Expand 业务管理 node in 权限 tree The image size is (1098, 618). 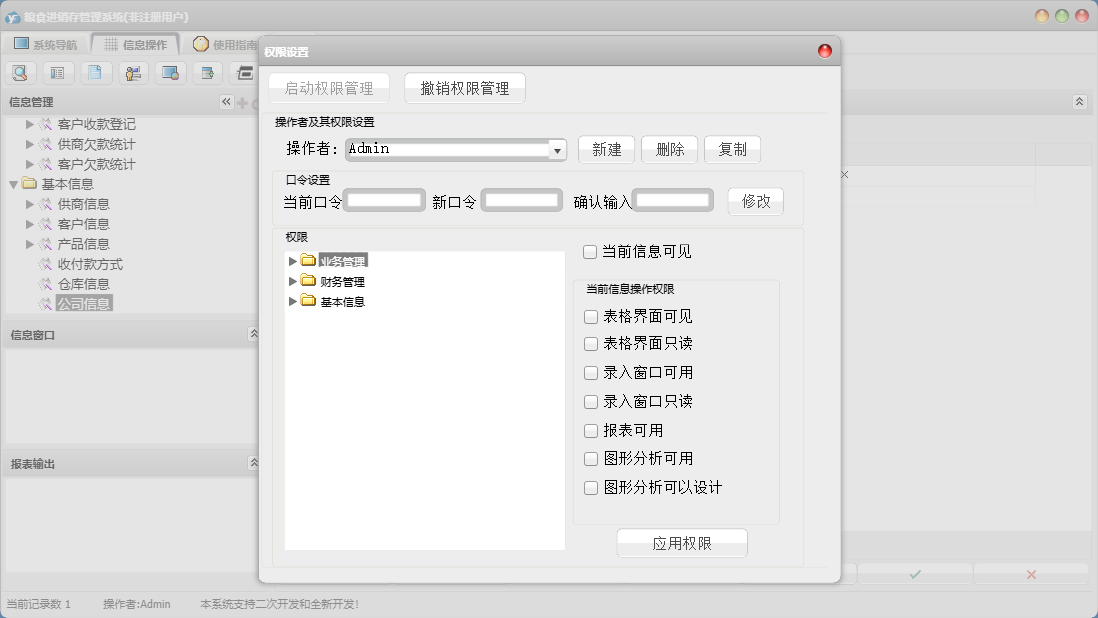click(x=293, y=261)
